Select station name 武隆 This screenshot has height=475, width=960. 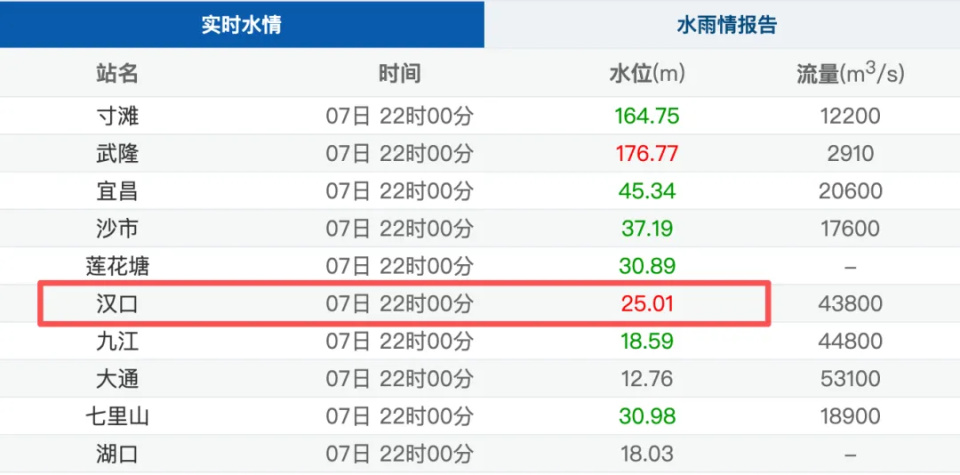click(x=117, y=153)
